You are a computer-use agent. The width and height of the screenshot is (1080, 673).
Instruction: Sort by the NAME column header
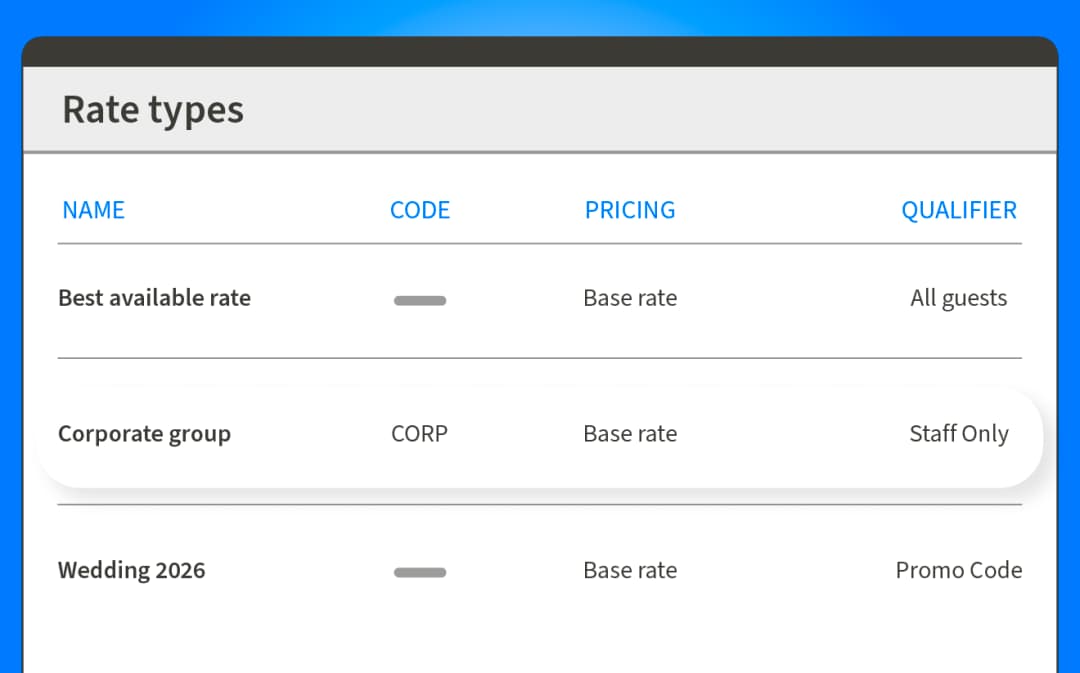click(x=93, y=210)
